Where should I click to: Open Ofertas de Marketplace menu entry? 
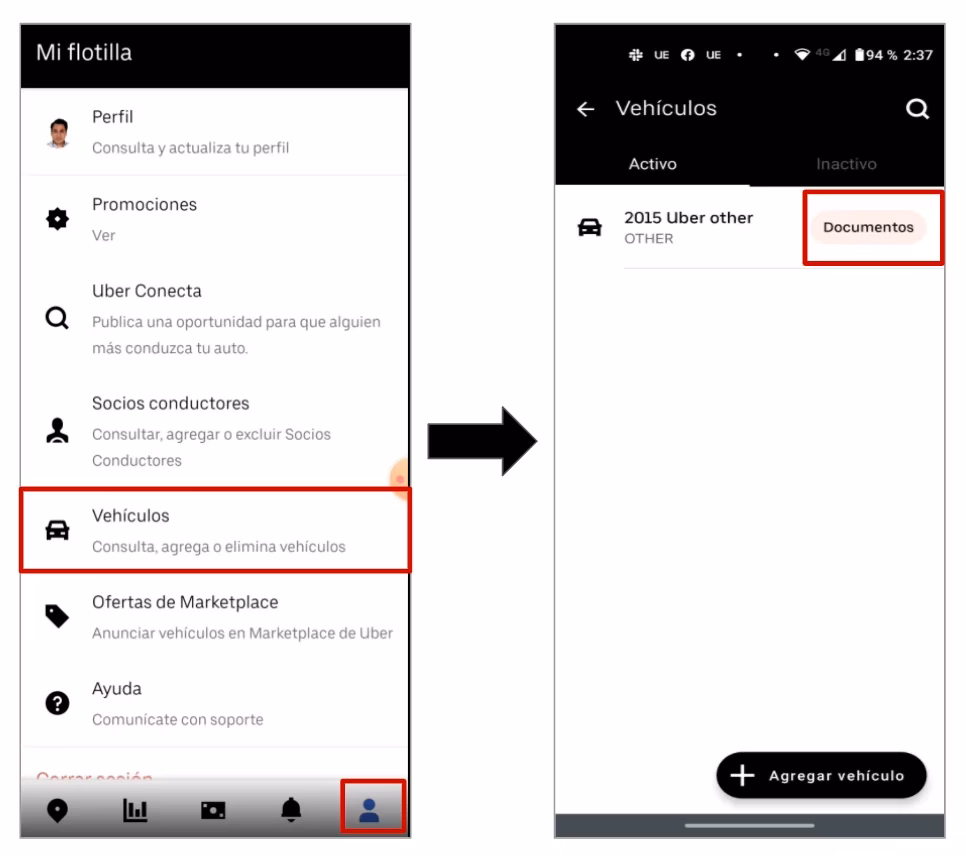coord(214,617)
